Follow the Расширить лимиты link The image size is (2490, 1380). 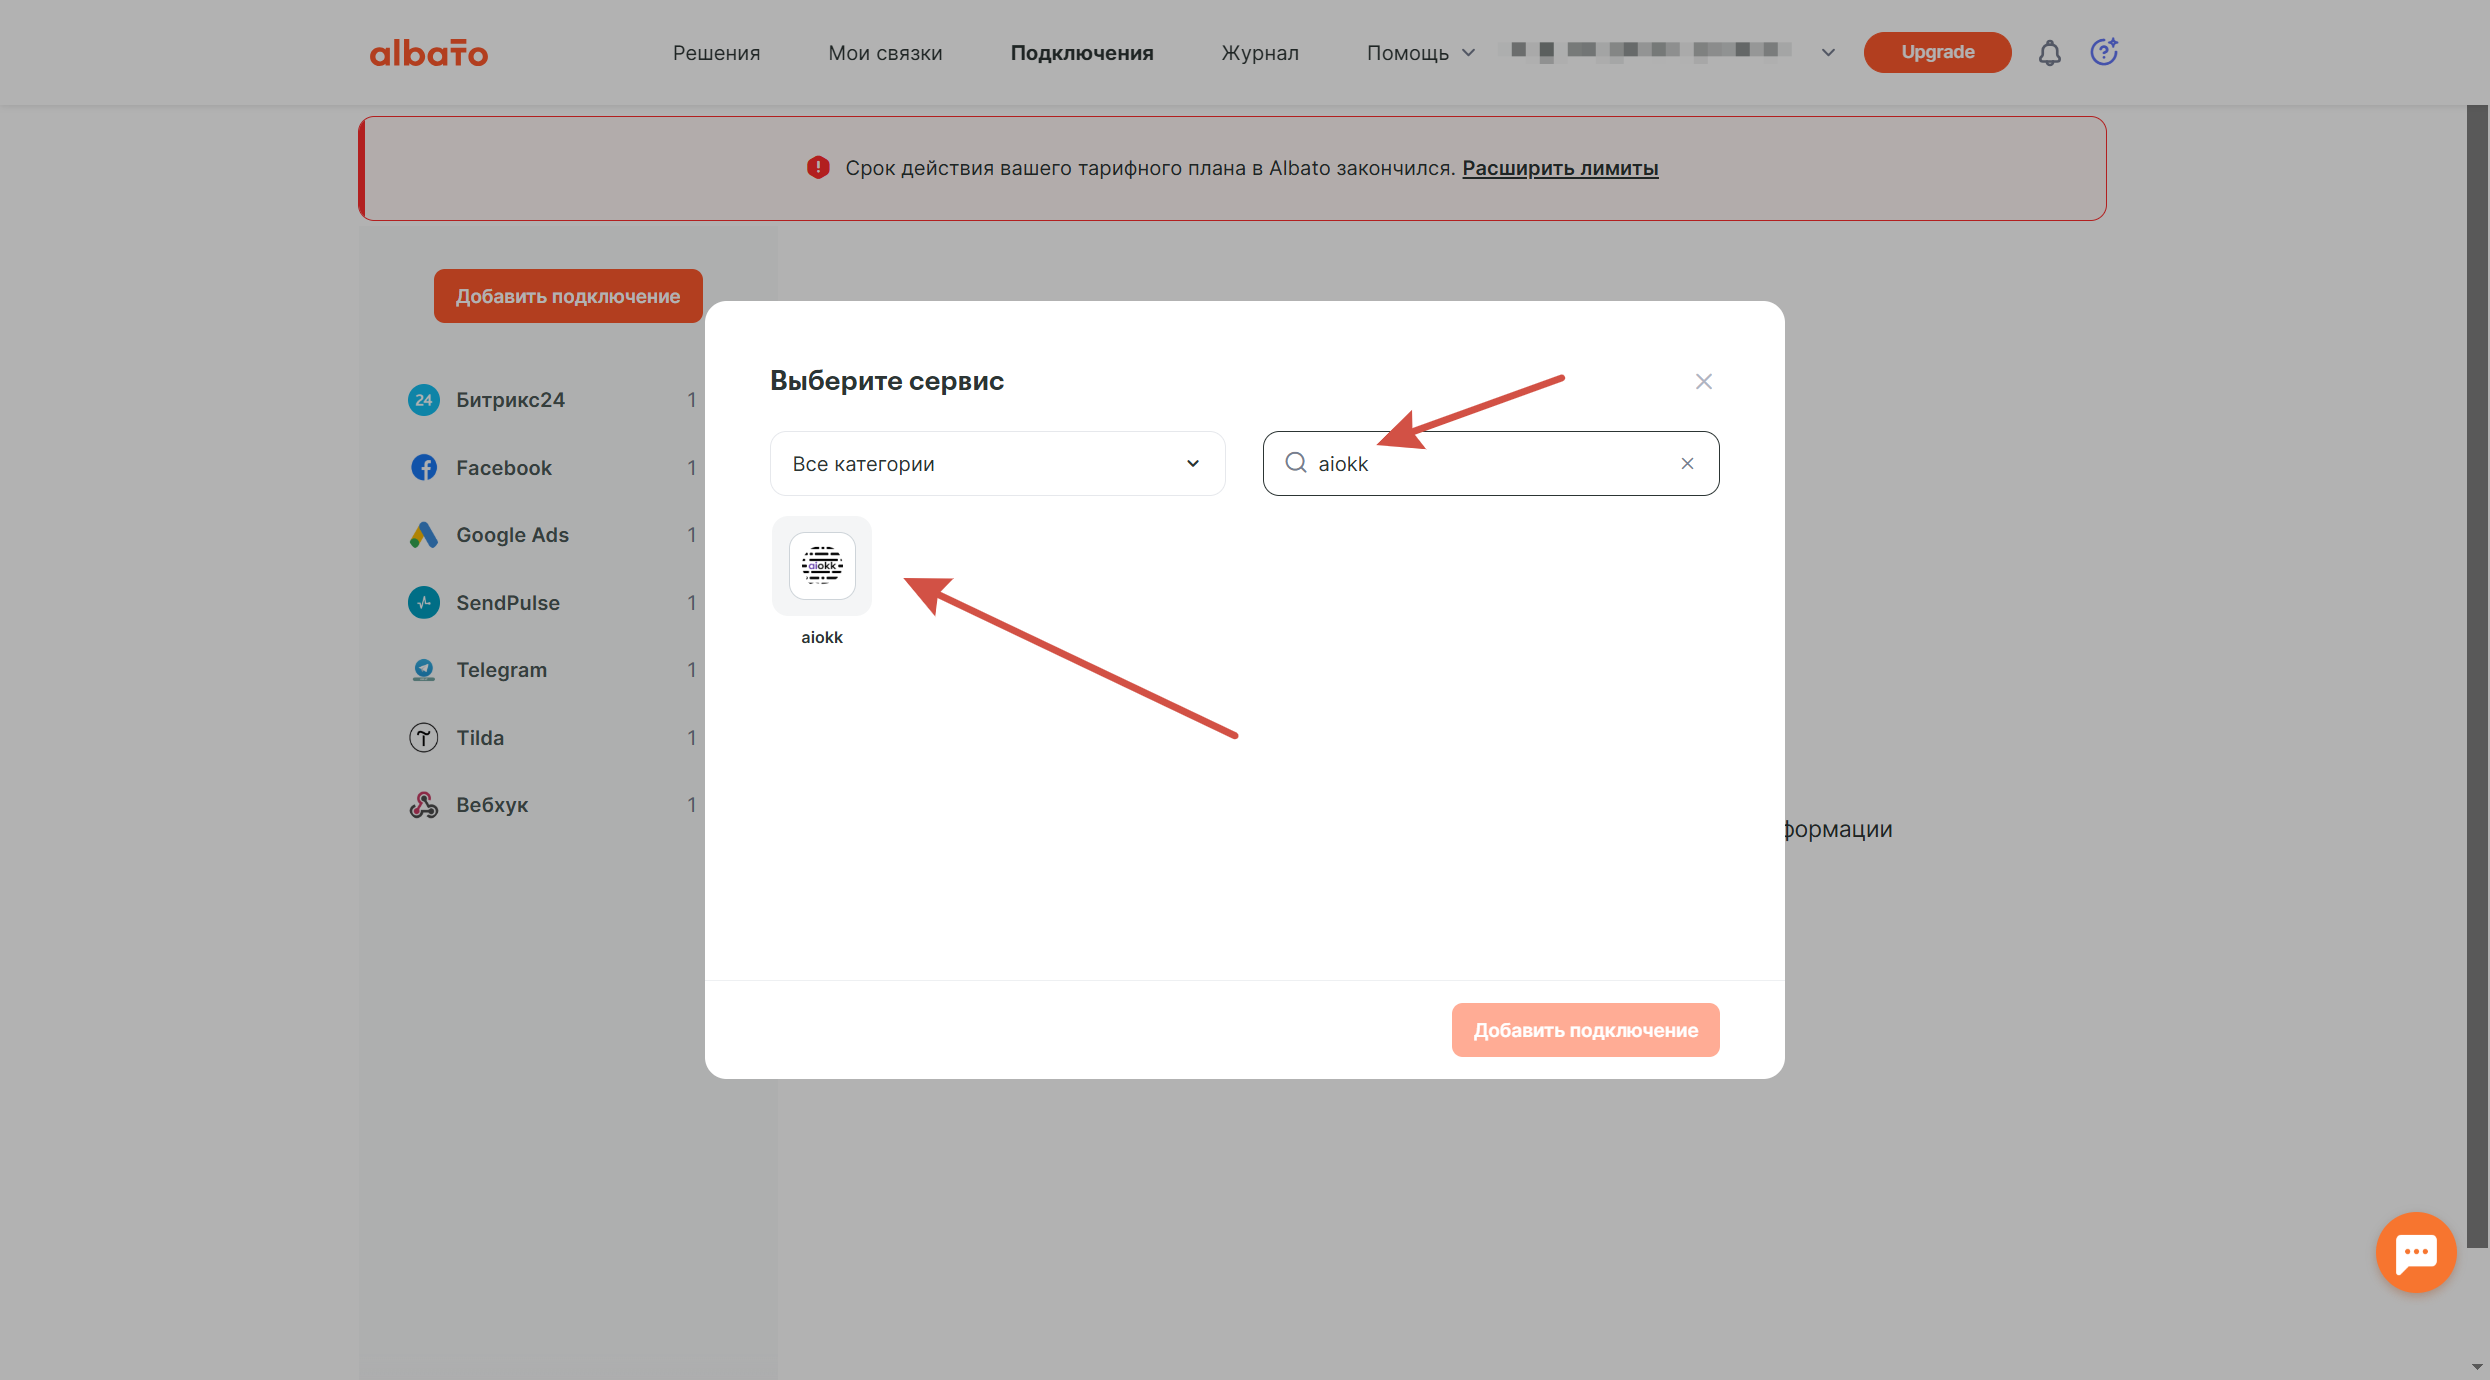1560,168
